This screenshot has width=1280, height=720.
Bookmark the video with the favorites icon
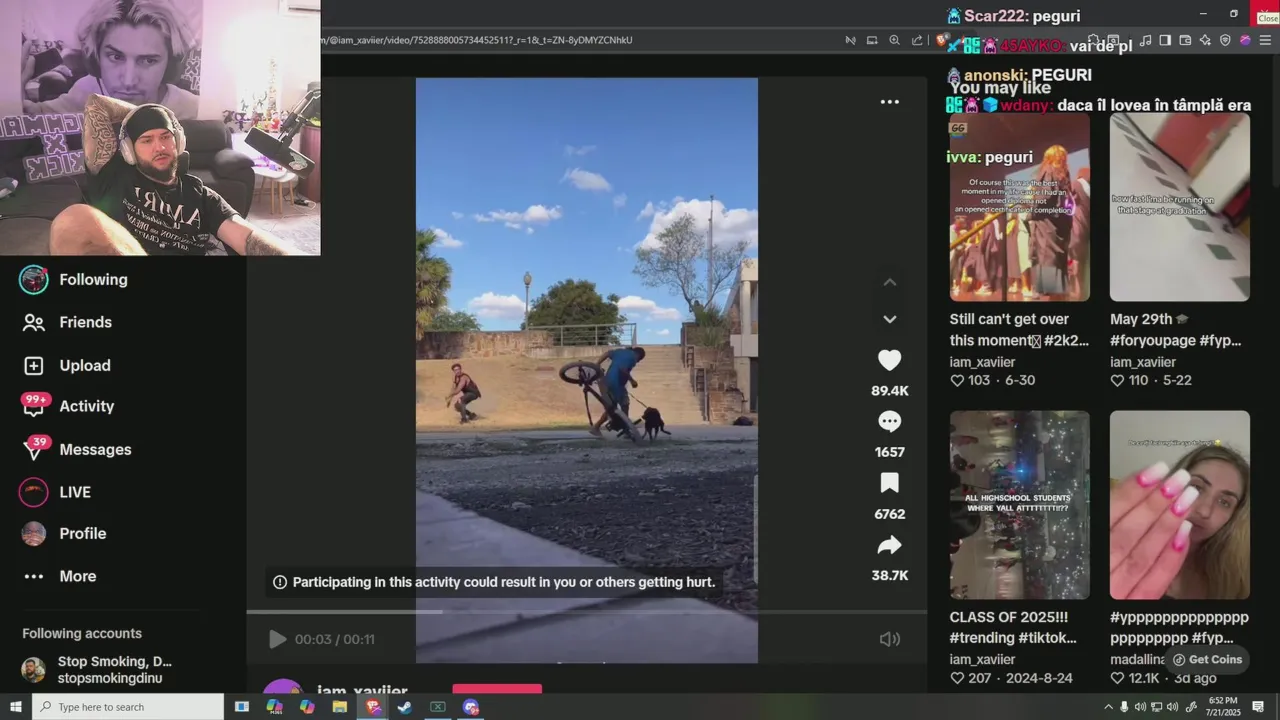[889, 484]
